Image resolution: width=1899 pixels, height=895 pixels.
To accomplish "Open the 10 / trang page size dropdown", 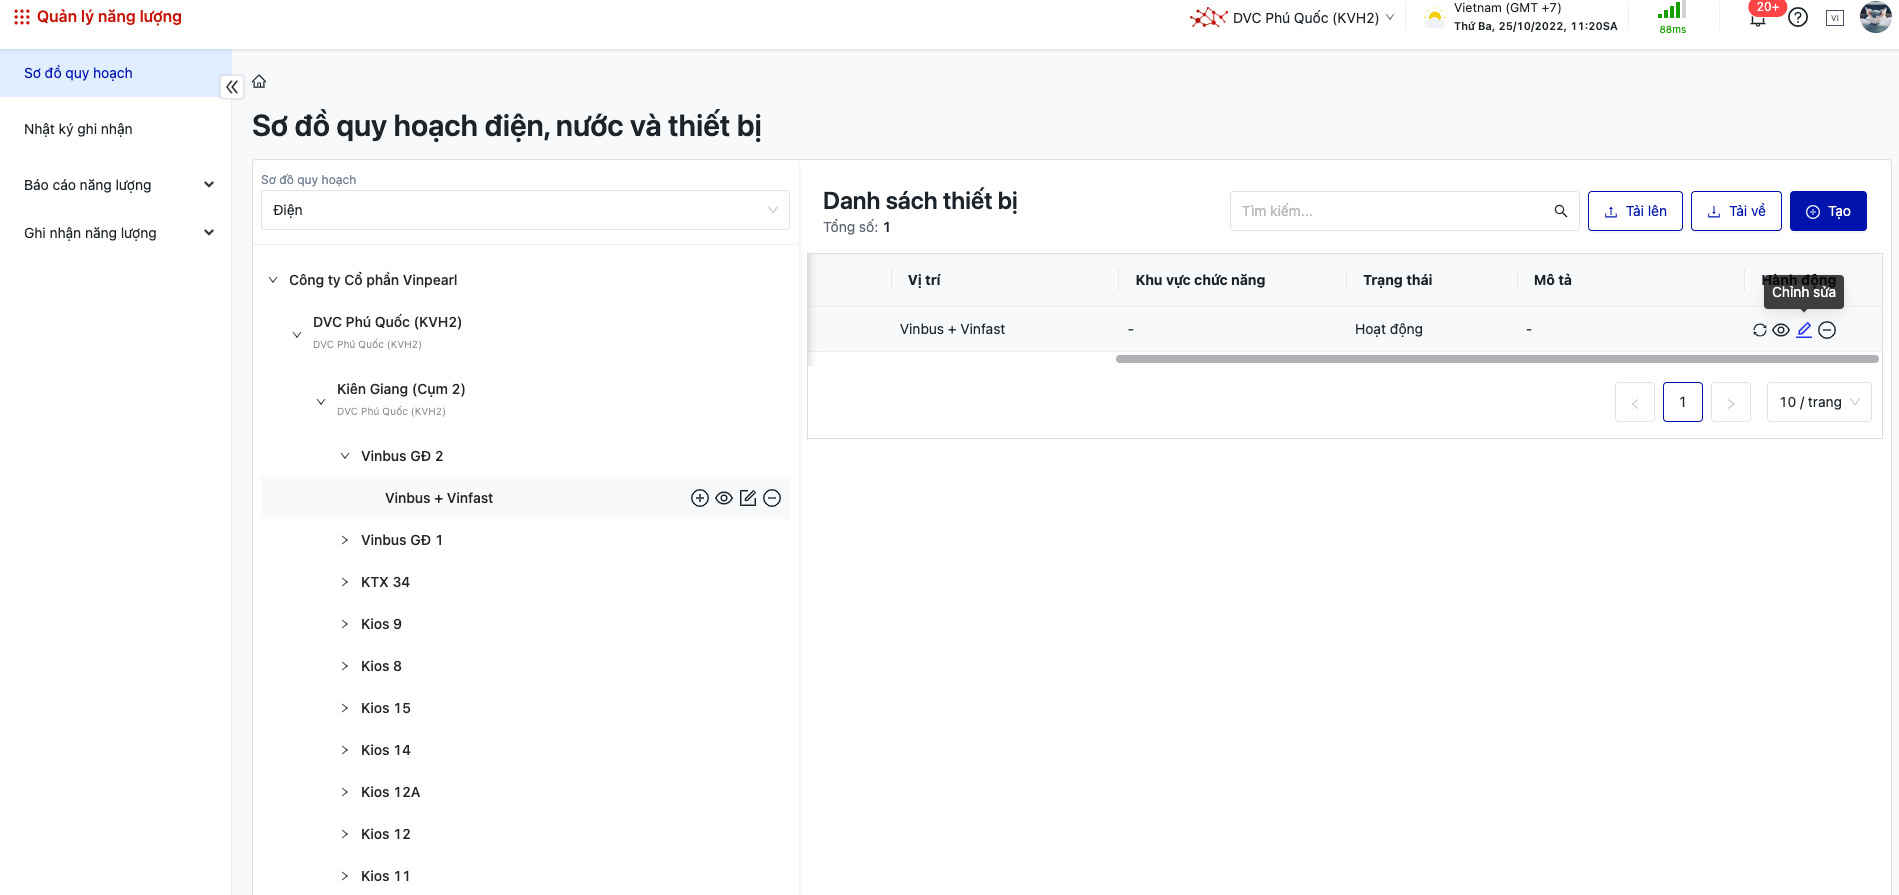I will tap(1819, 402).
